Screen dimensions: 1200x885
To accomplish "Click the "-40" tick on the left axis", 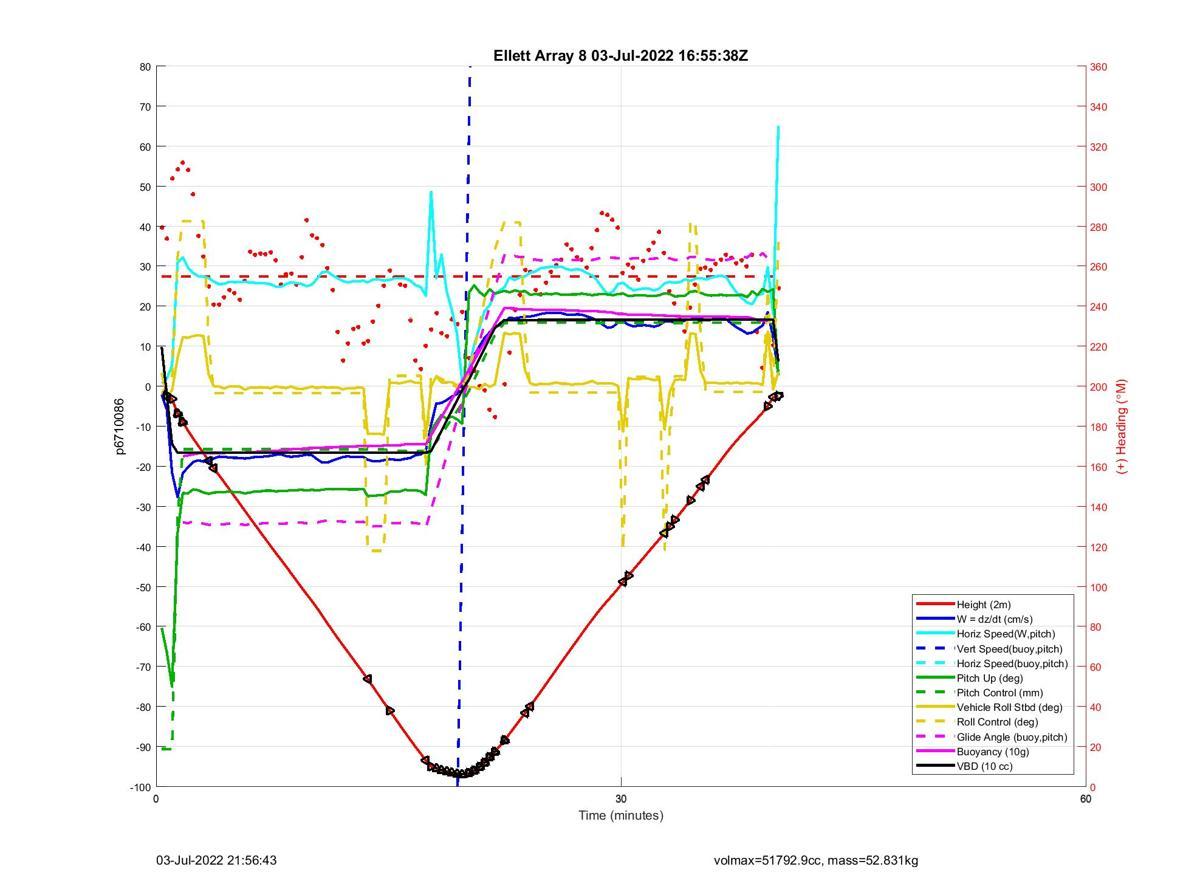I will [143, 547].
